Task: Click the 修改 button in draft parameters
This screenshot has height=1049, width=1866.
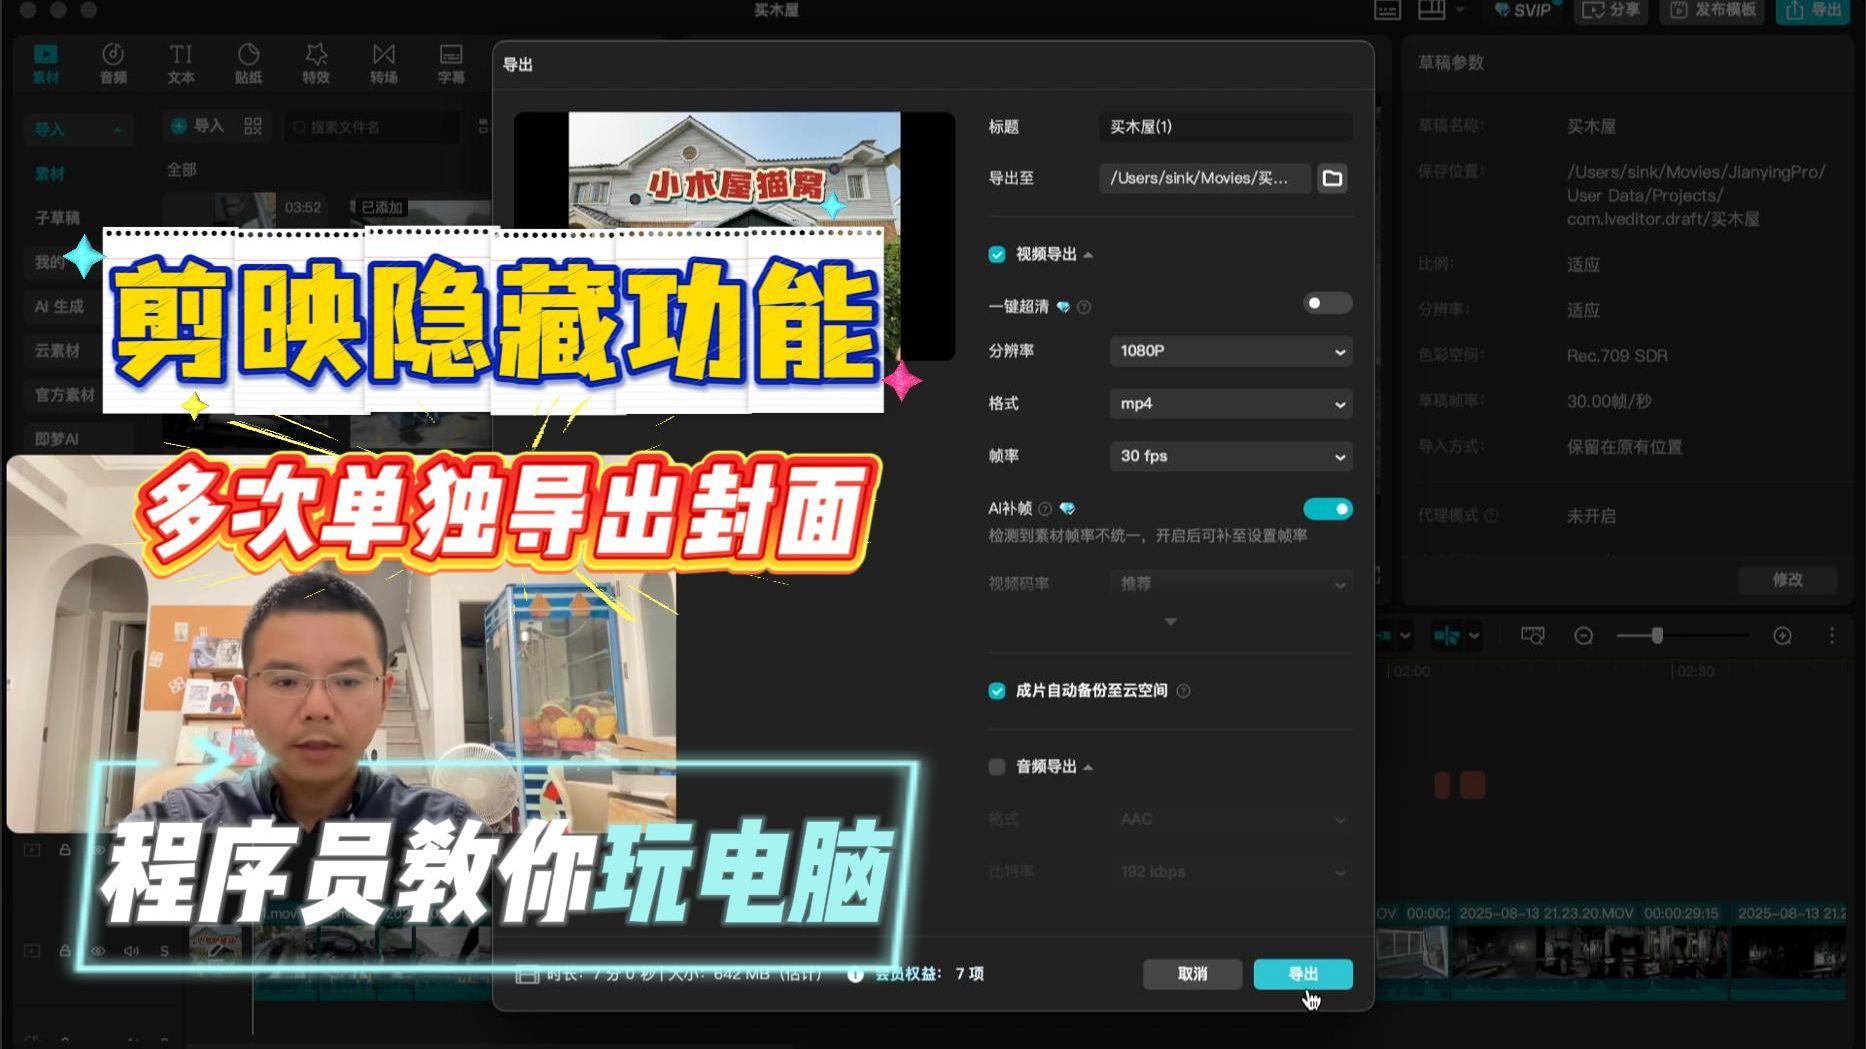Action: (1788, 580)
